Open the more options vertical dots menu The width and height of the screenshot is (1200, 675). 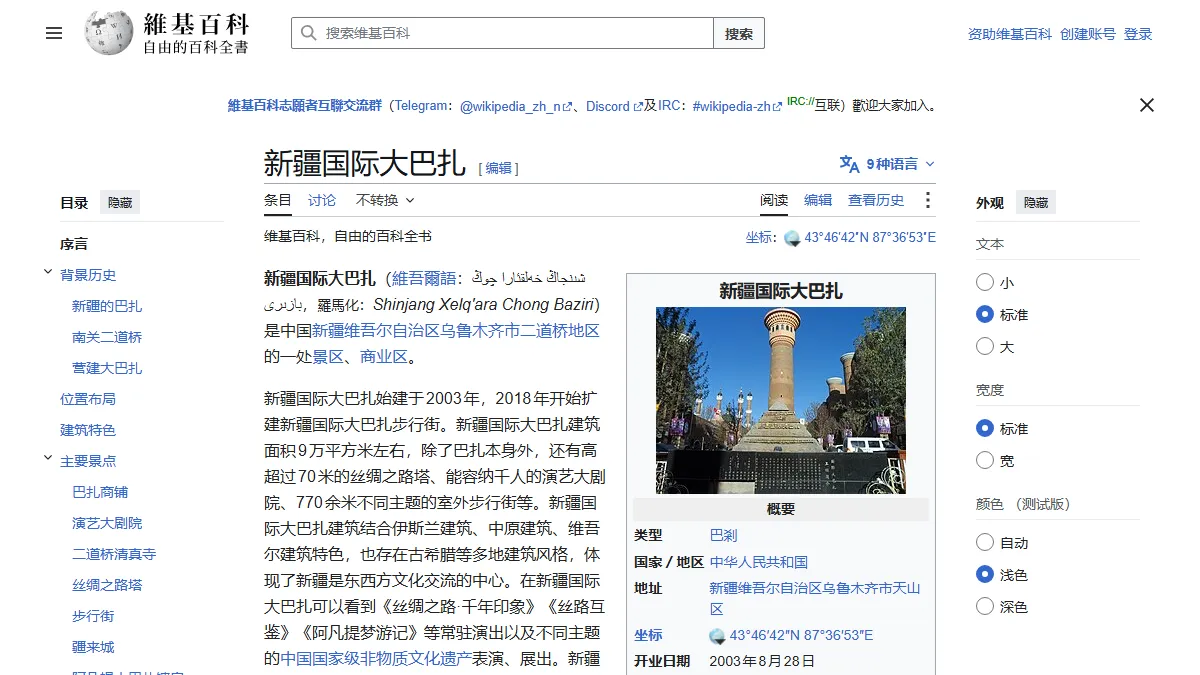pyautogui.click(x=927, y=200)
